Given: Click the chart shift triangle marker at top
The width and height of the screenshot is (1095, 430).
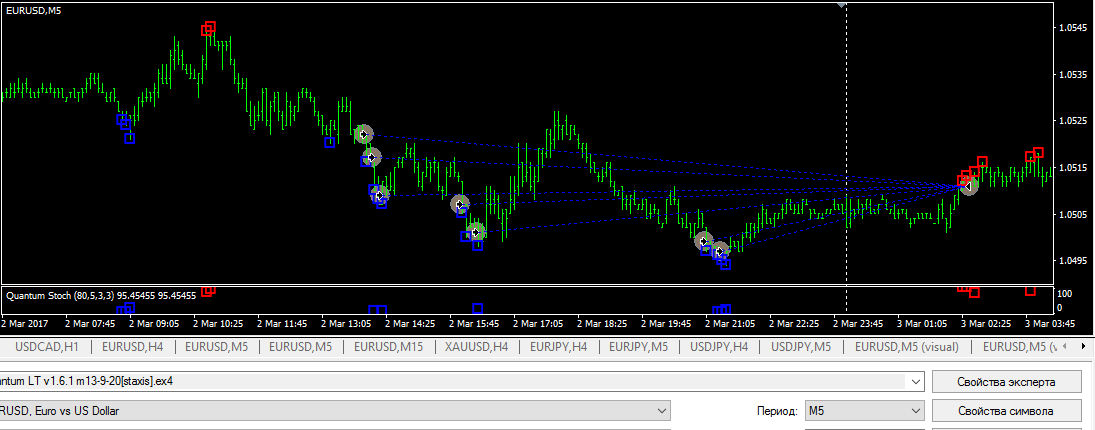Looking at the screenshot, I should 842,4.
